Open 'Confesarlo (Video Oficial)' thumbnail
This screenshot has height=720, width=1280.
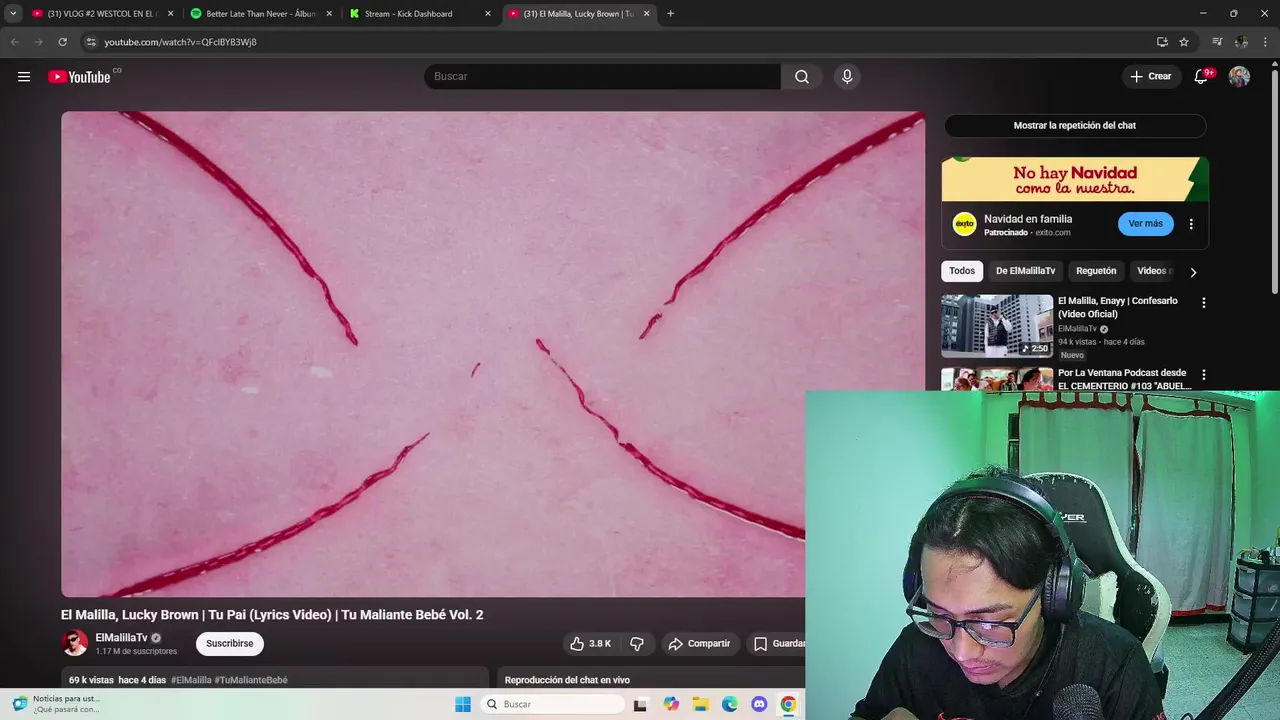(x=997, y=326)
